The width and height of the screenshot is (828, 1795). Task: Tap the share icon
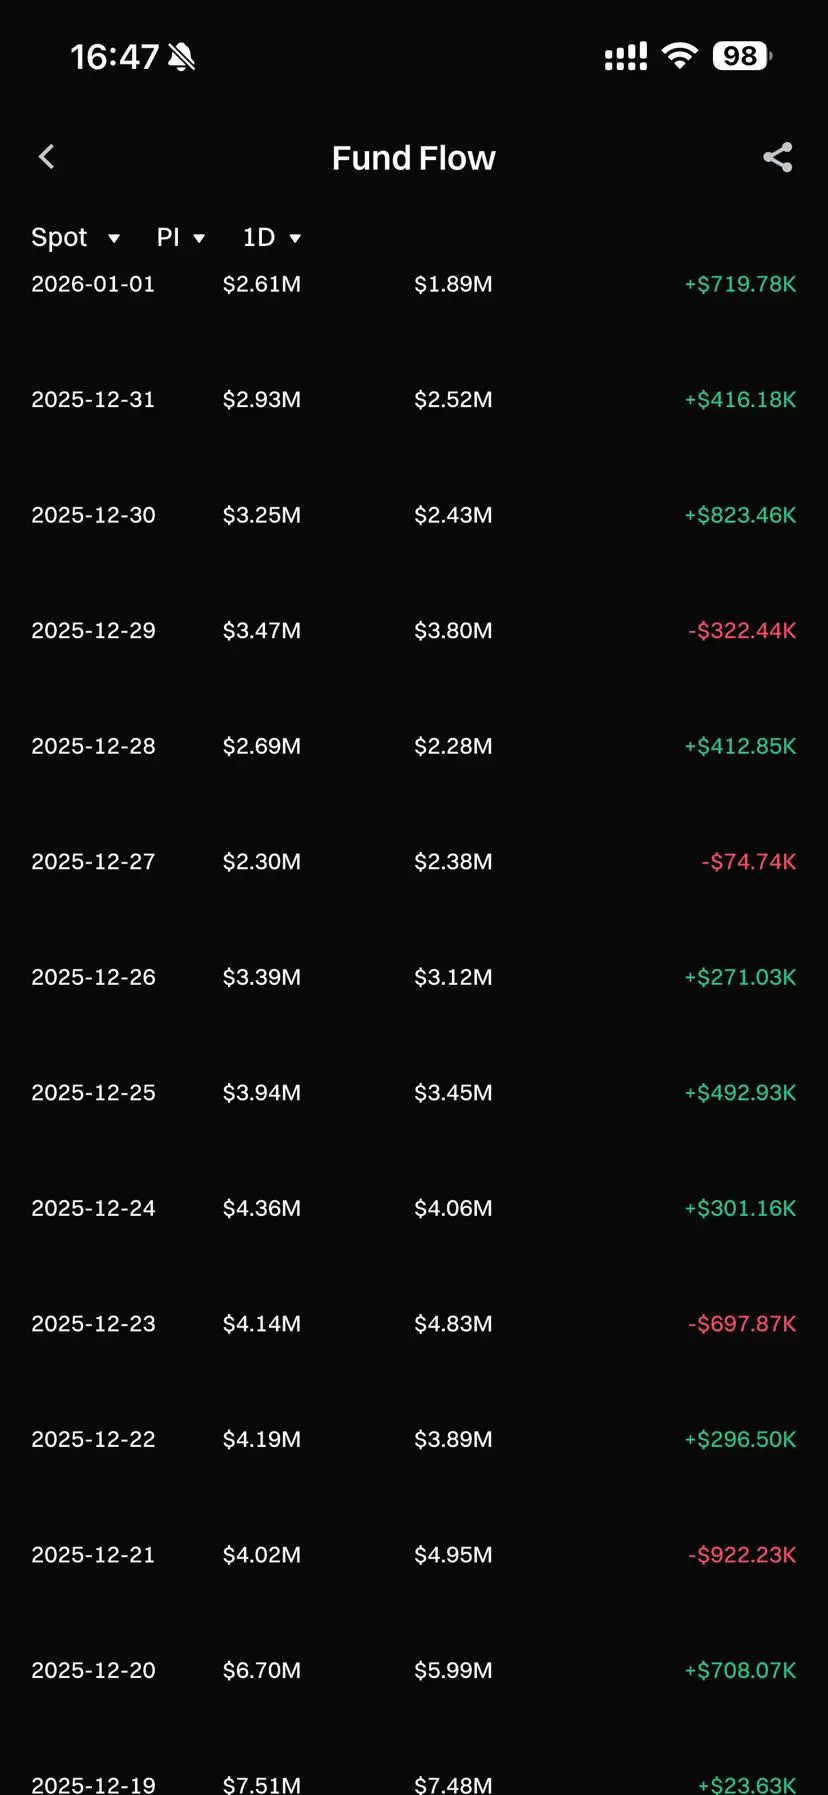pyautogui.click(x=777, y=157)
